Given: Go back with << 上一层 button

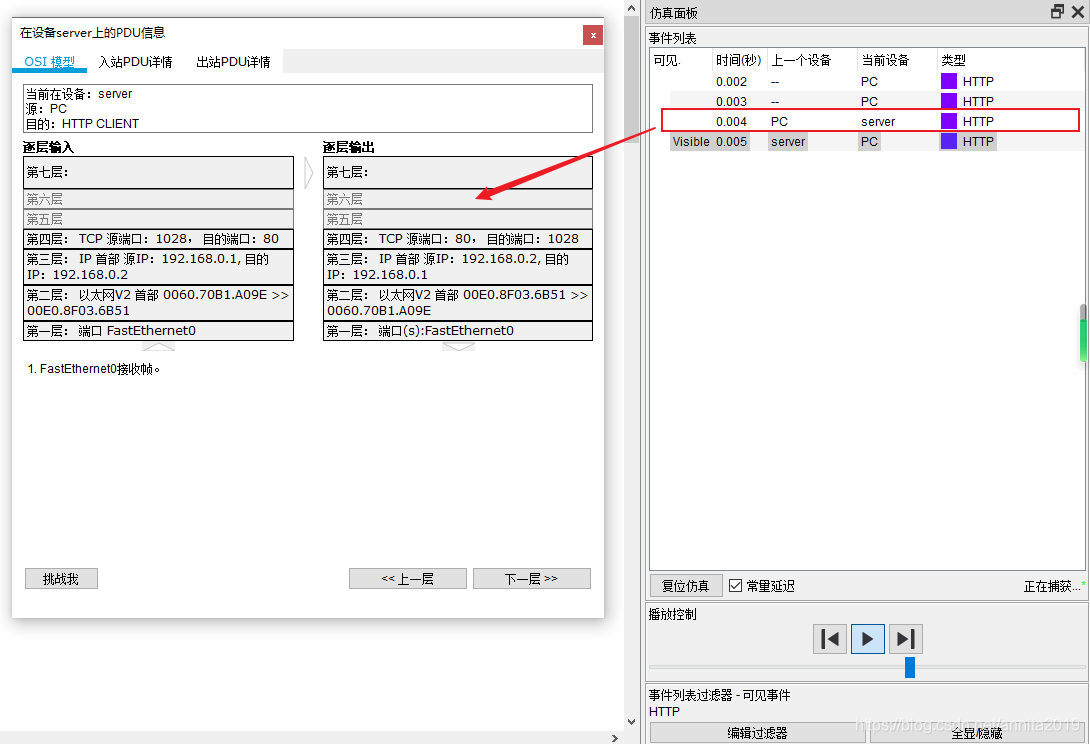Looking at the screenshot, I should click(407, 579).
